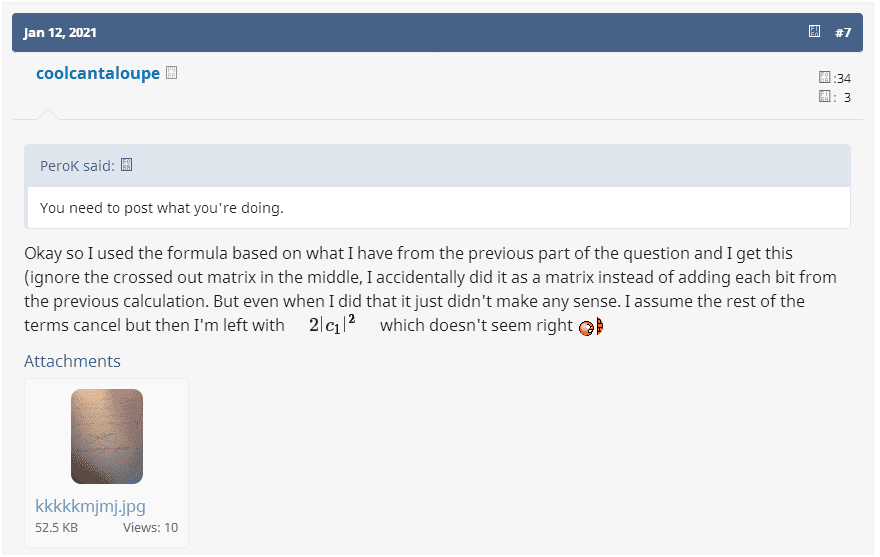Click the message count value 34
This screenshot has height=557, width=880.
[x=843, y=78]
